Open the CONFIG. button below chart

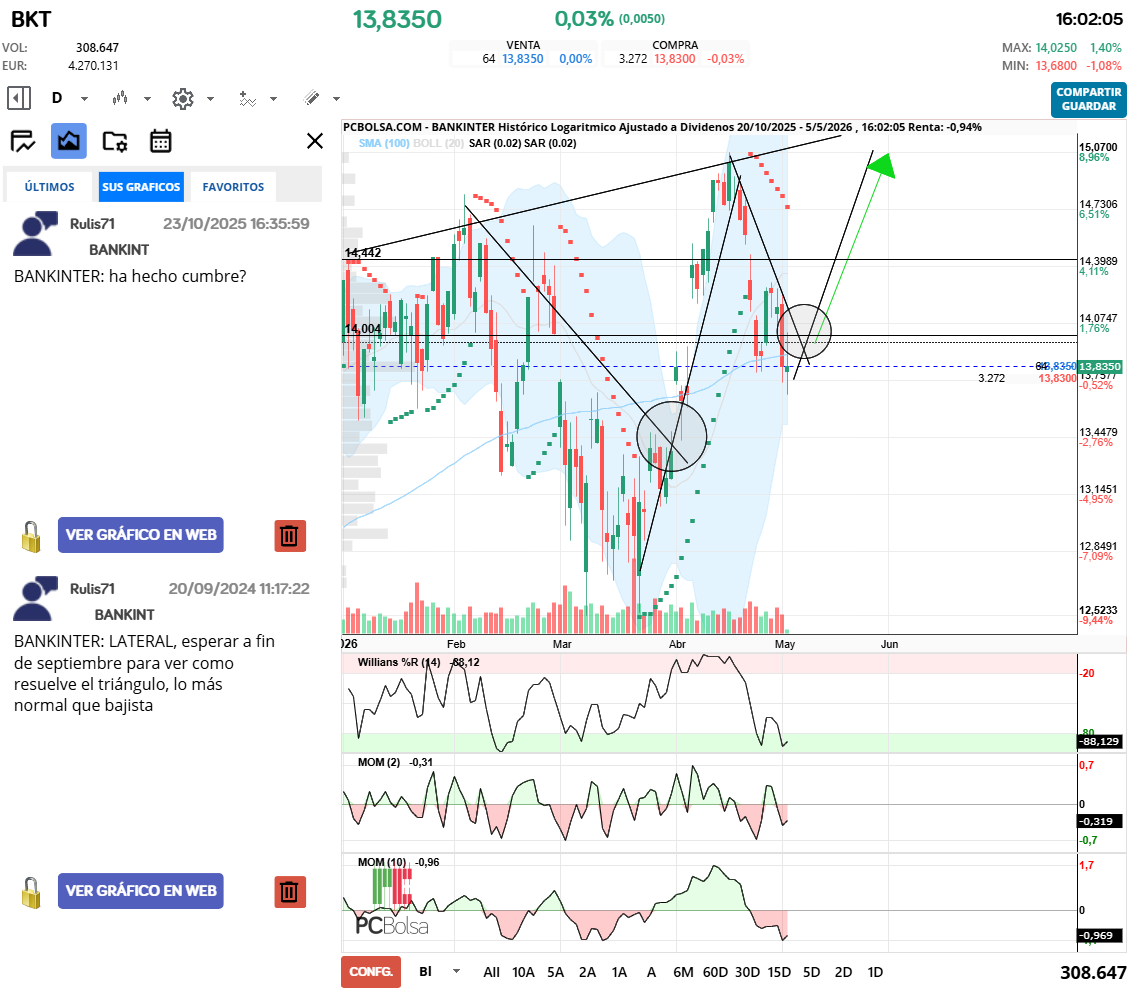pos(371,972)
